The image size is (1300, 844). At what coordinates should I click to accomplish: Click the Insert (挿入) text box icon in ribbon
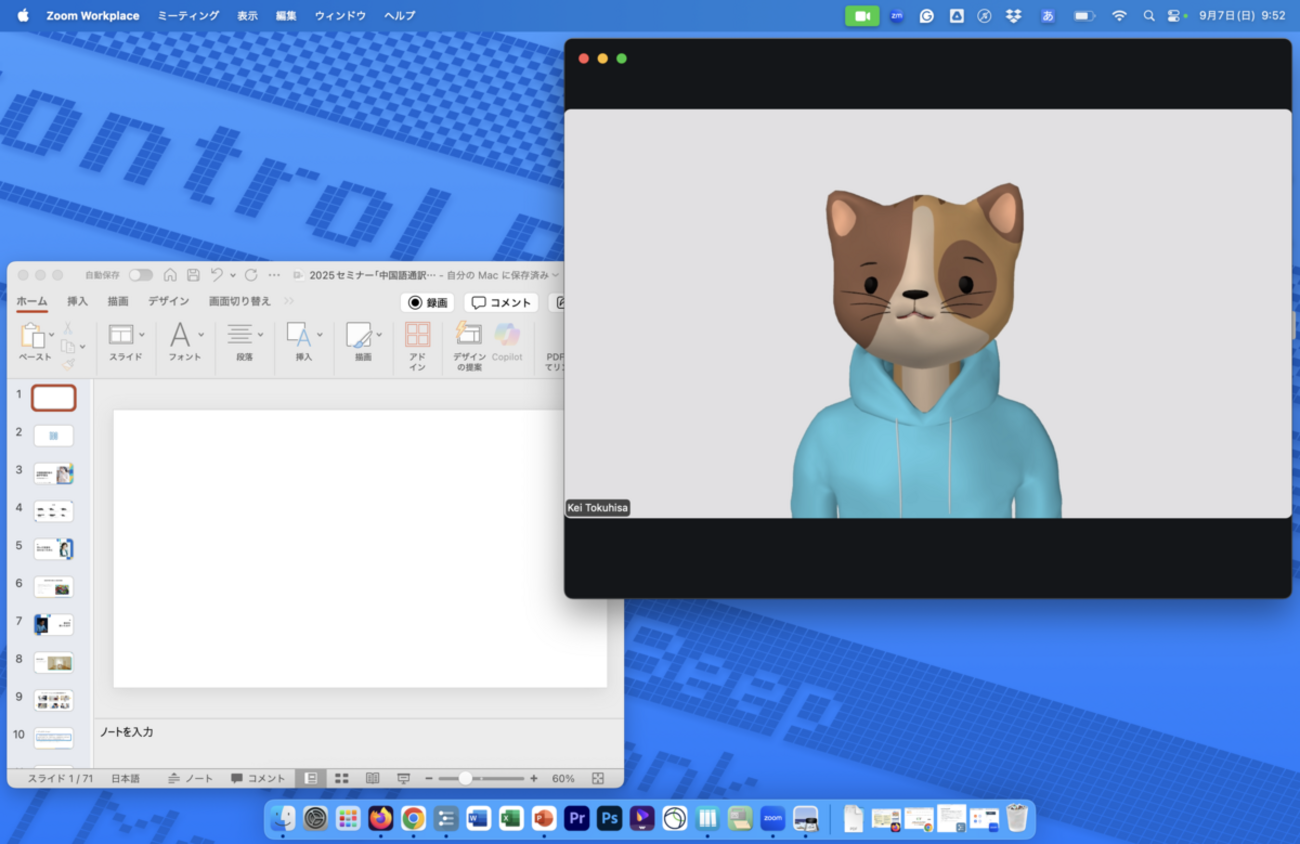tap(299, 334)
